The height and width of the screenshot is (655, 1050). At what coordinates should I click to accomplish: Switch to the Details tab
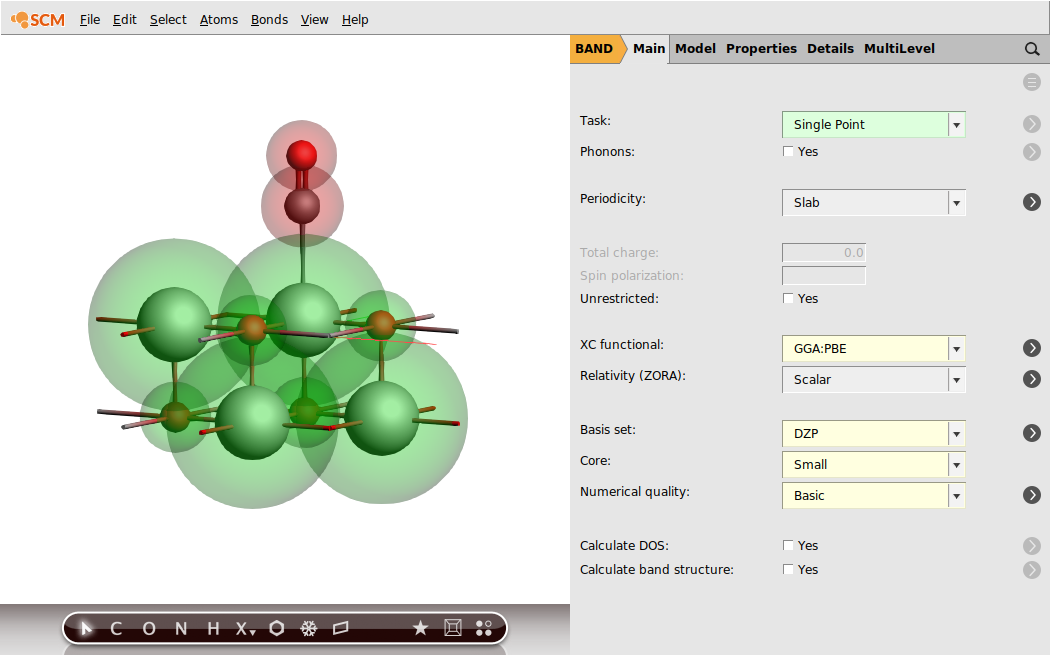[x=830, y=48]
